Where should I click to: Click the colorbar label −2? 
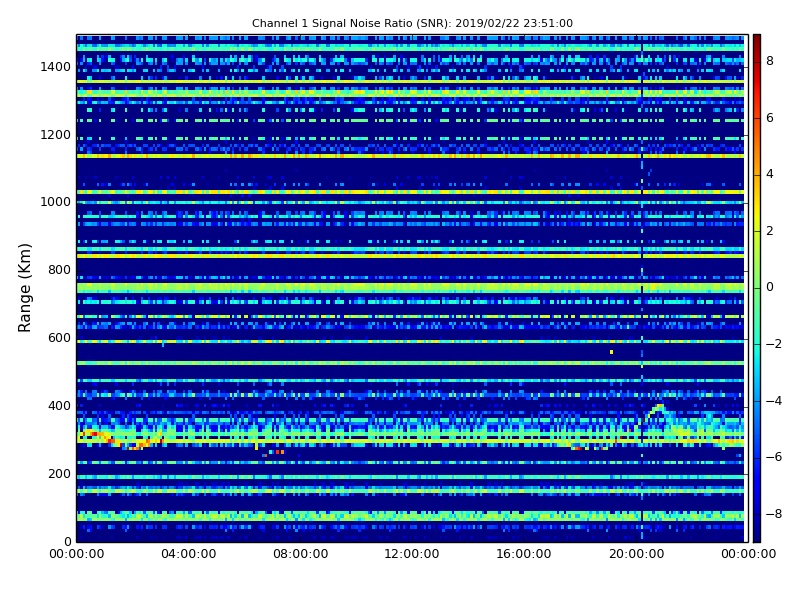pos(774,344)
